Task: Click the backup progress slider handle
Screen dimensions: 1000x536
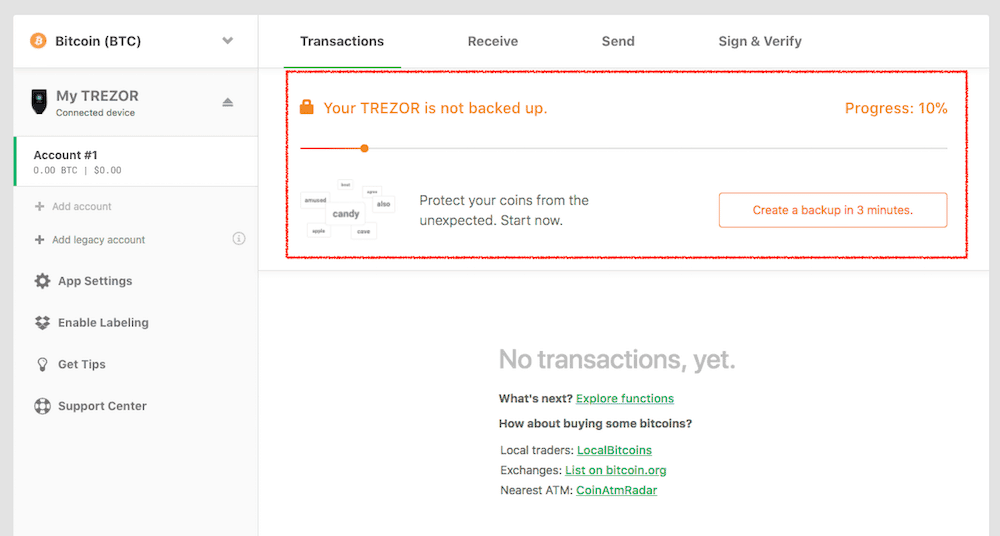Action: (364, 148)
